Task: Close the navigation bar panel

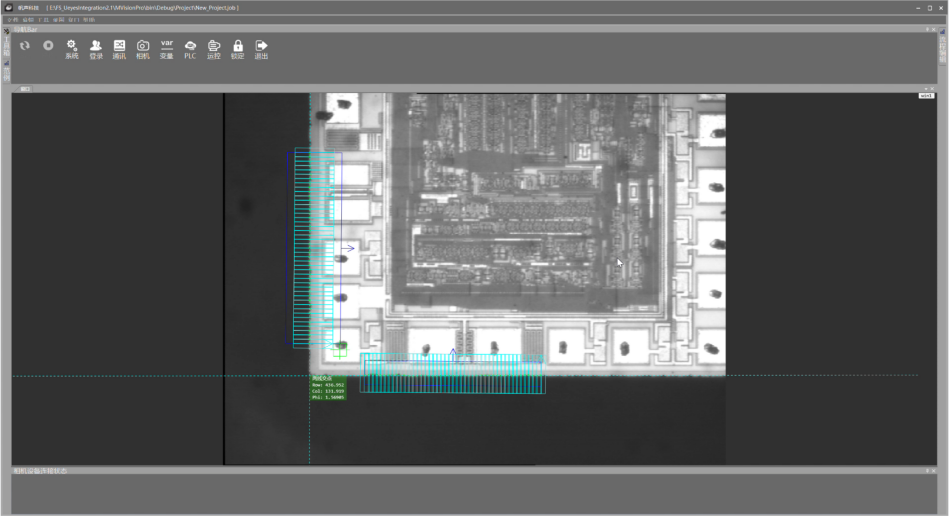Action: click(933, 29)
